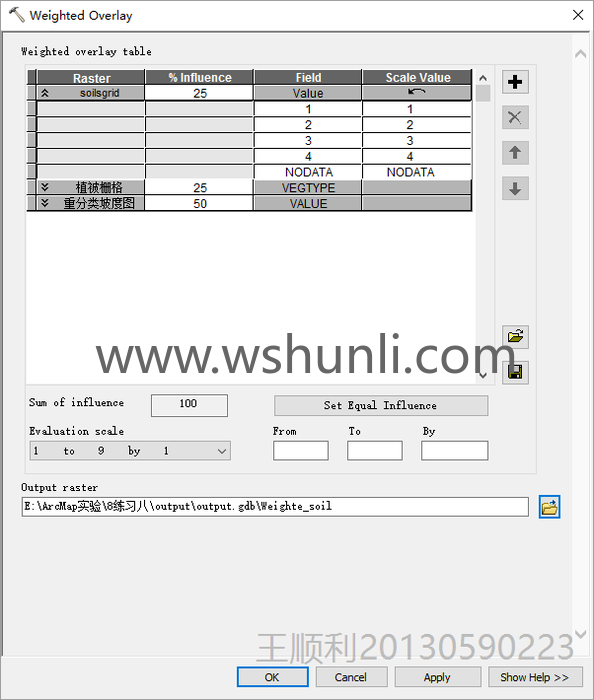Click the From input field
Viewport: 594px width, 700px height.
[x=301, y=450]
